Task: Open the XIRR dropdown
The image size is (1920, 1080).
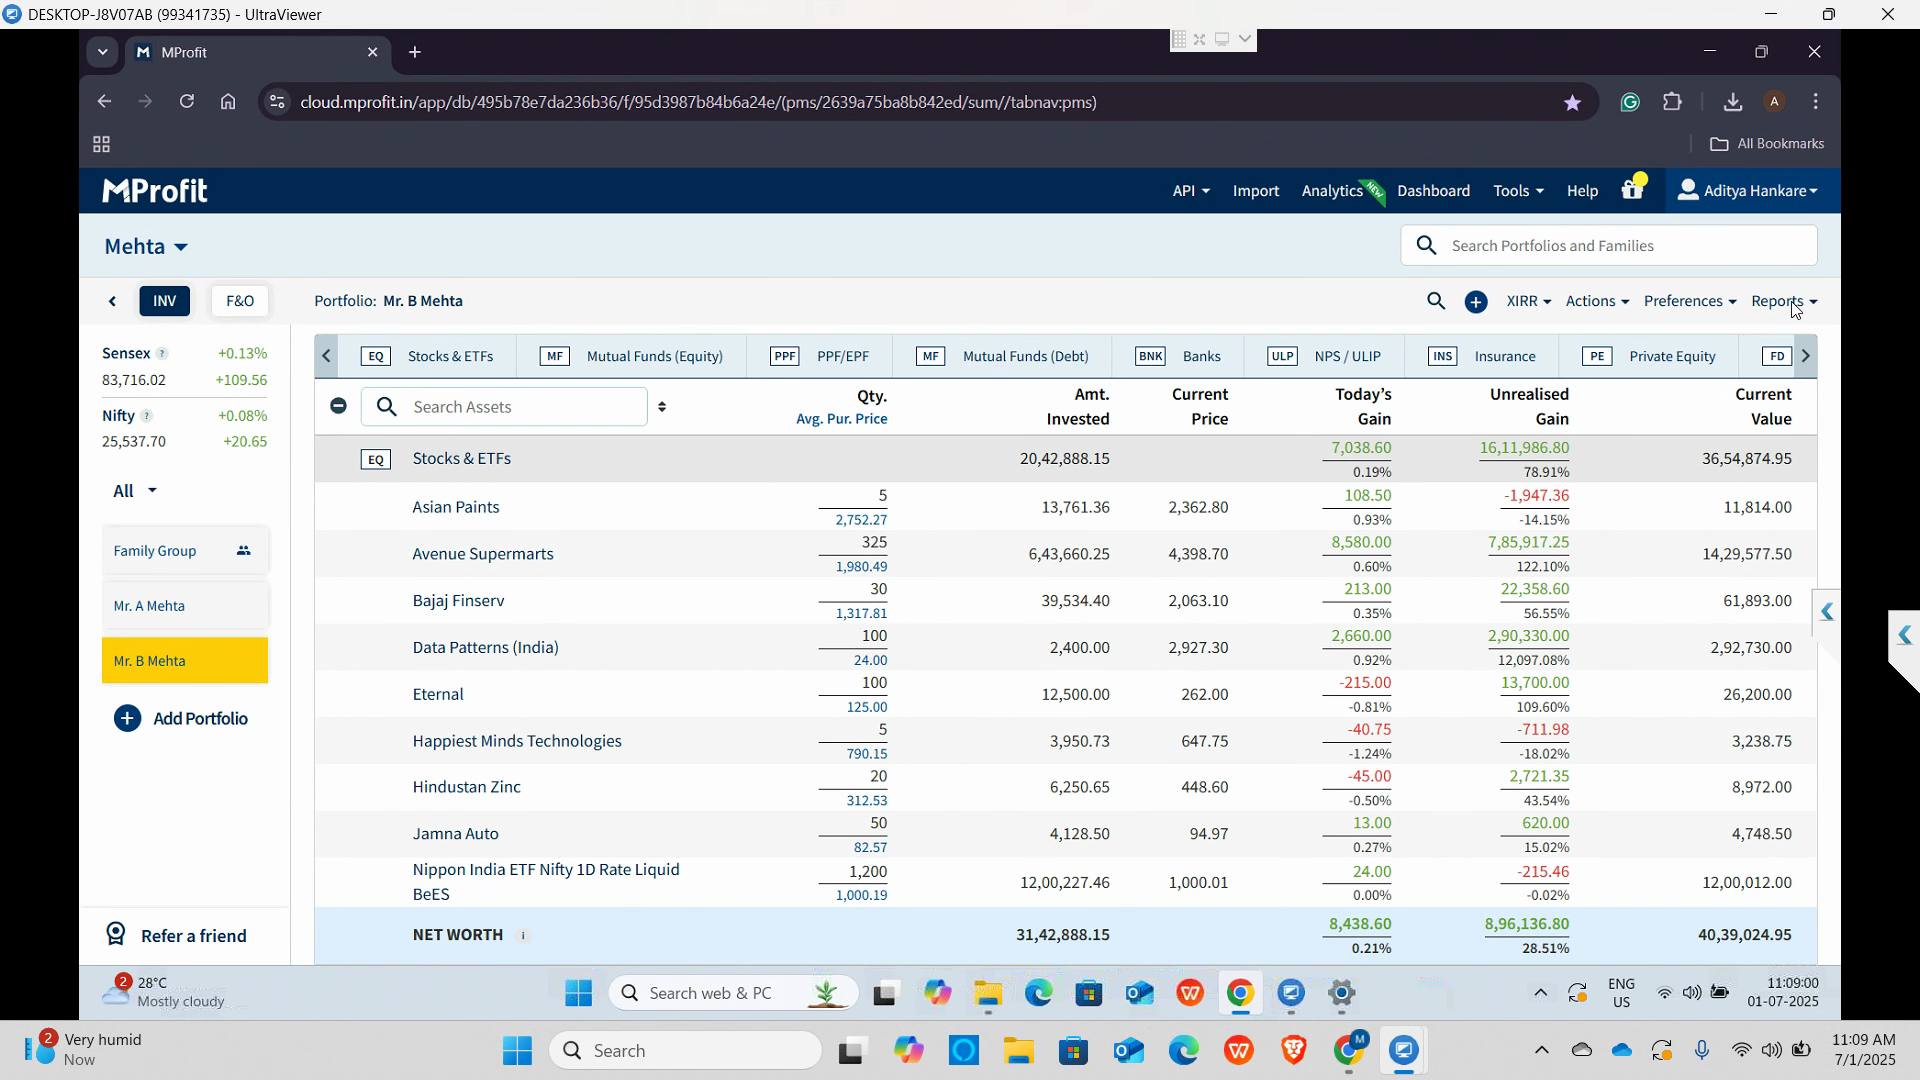Action: pyautogui.click(x=1528, y=301)
